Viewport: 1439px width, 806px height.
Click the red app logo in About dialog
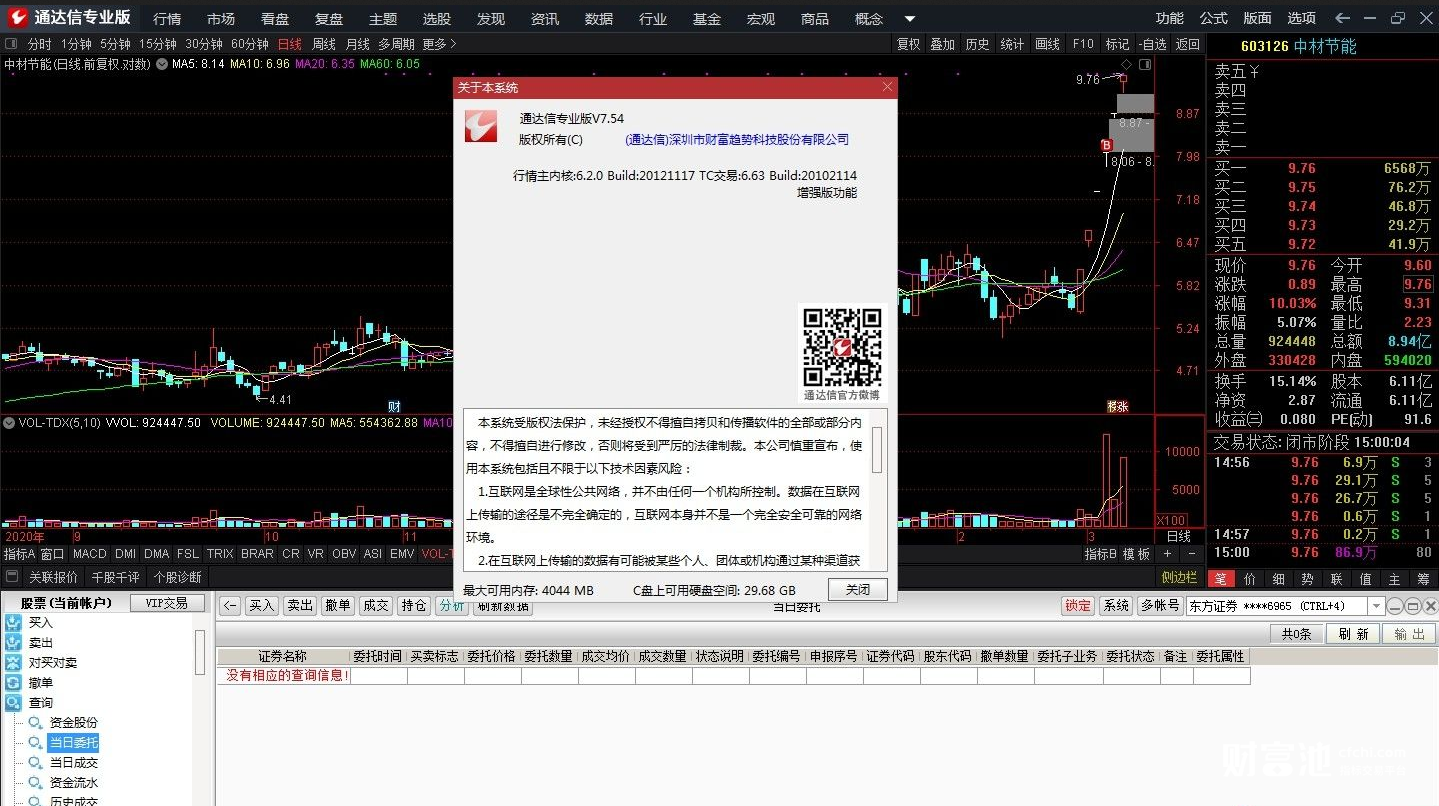481,125
